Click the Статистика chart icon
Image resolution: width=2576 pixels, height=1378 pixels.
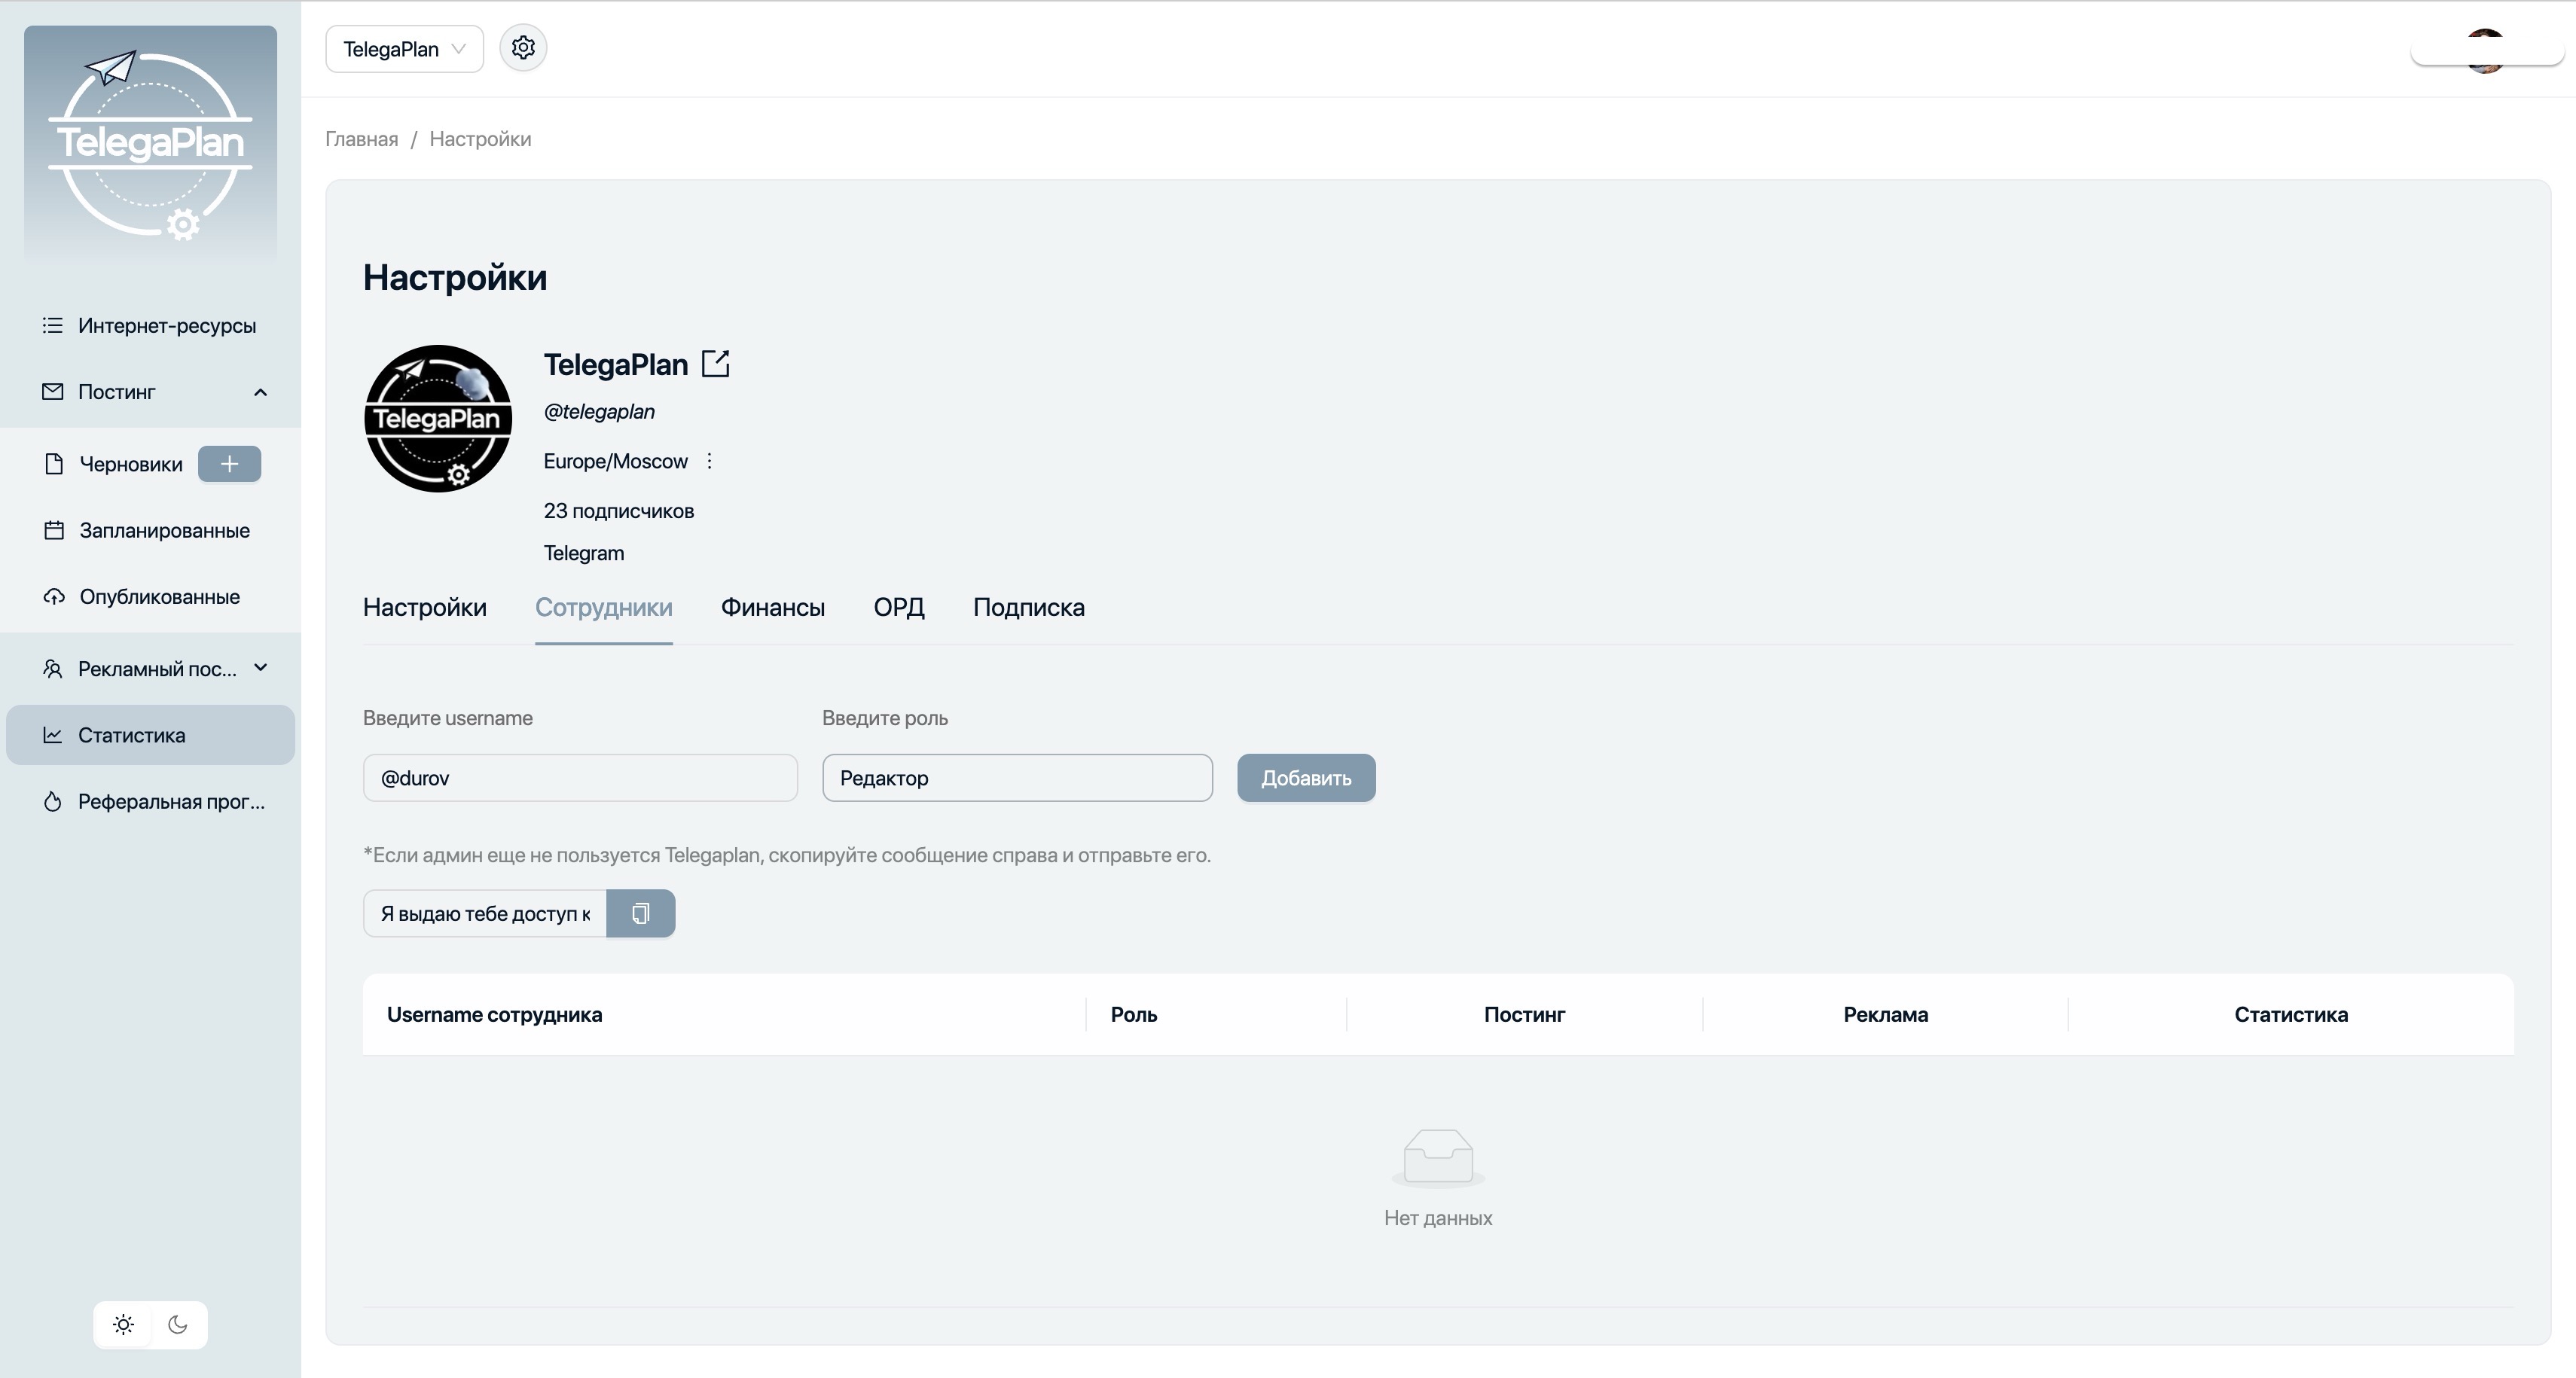pyautogui.click(x=53, y=735)
